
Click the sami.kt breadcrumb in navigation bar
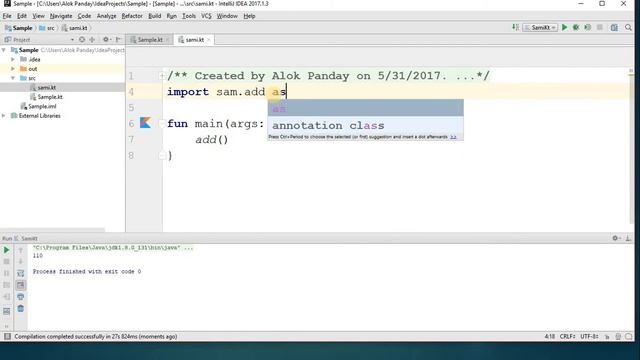(x=74, y=28)
